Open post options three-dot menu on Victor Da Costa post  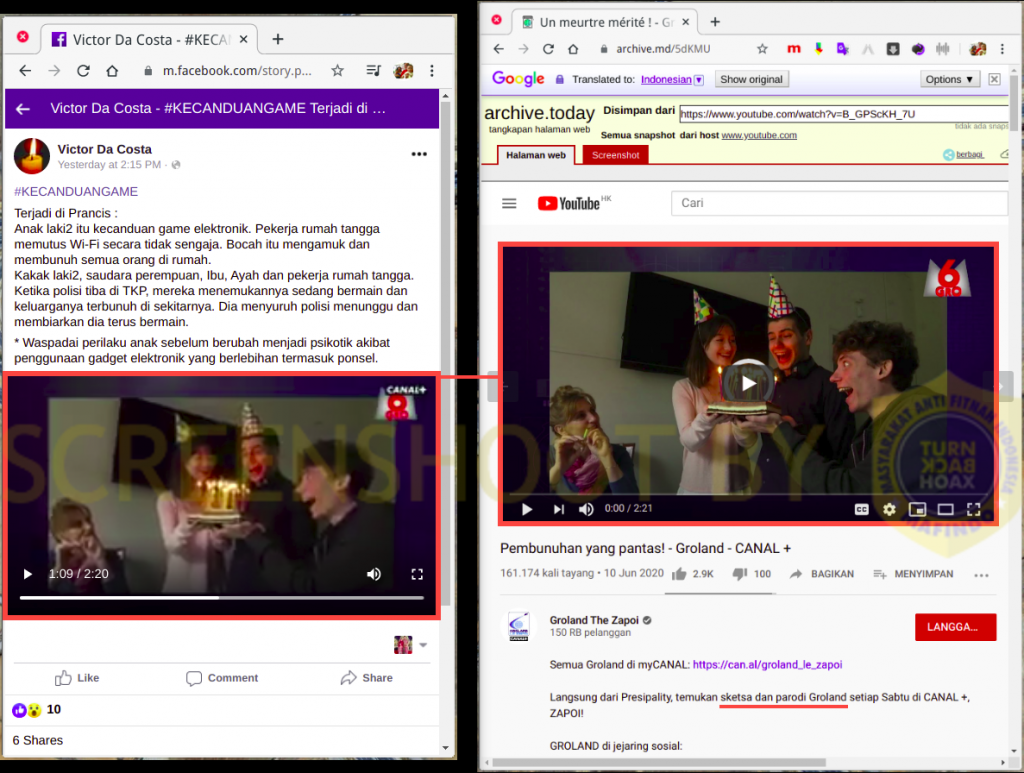(x=419, y=154)
